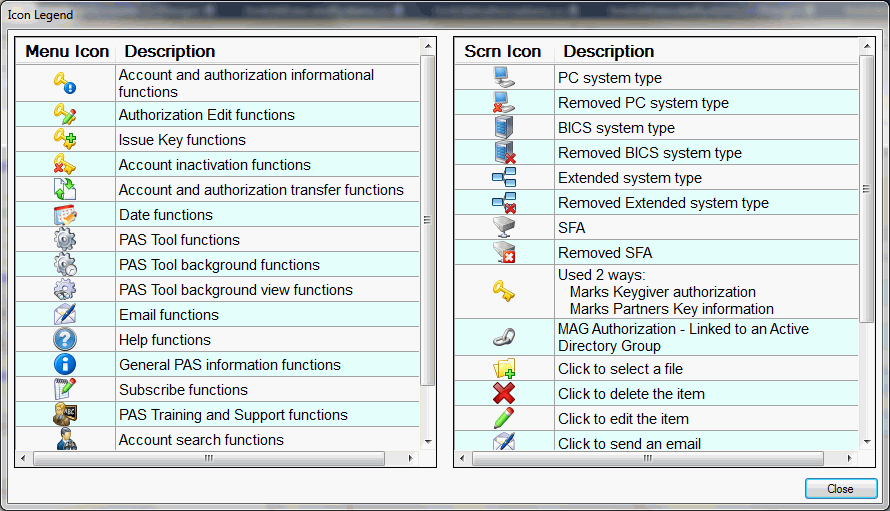Click the Removed SFA icon
The height and width of the screenshot is (511, 890).
tap(504, 253)
